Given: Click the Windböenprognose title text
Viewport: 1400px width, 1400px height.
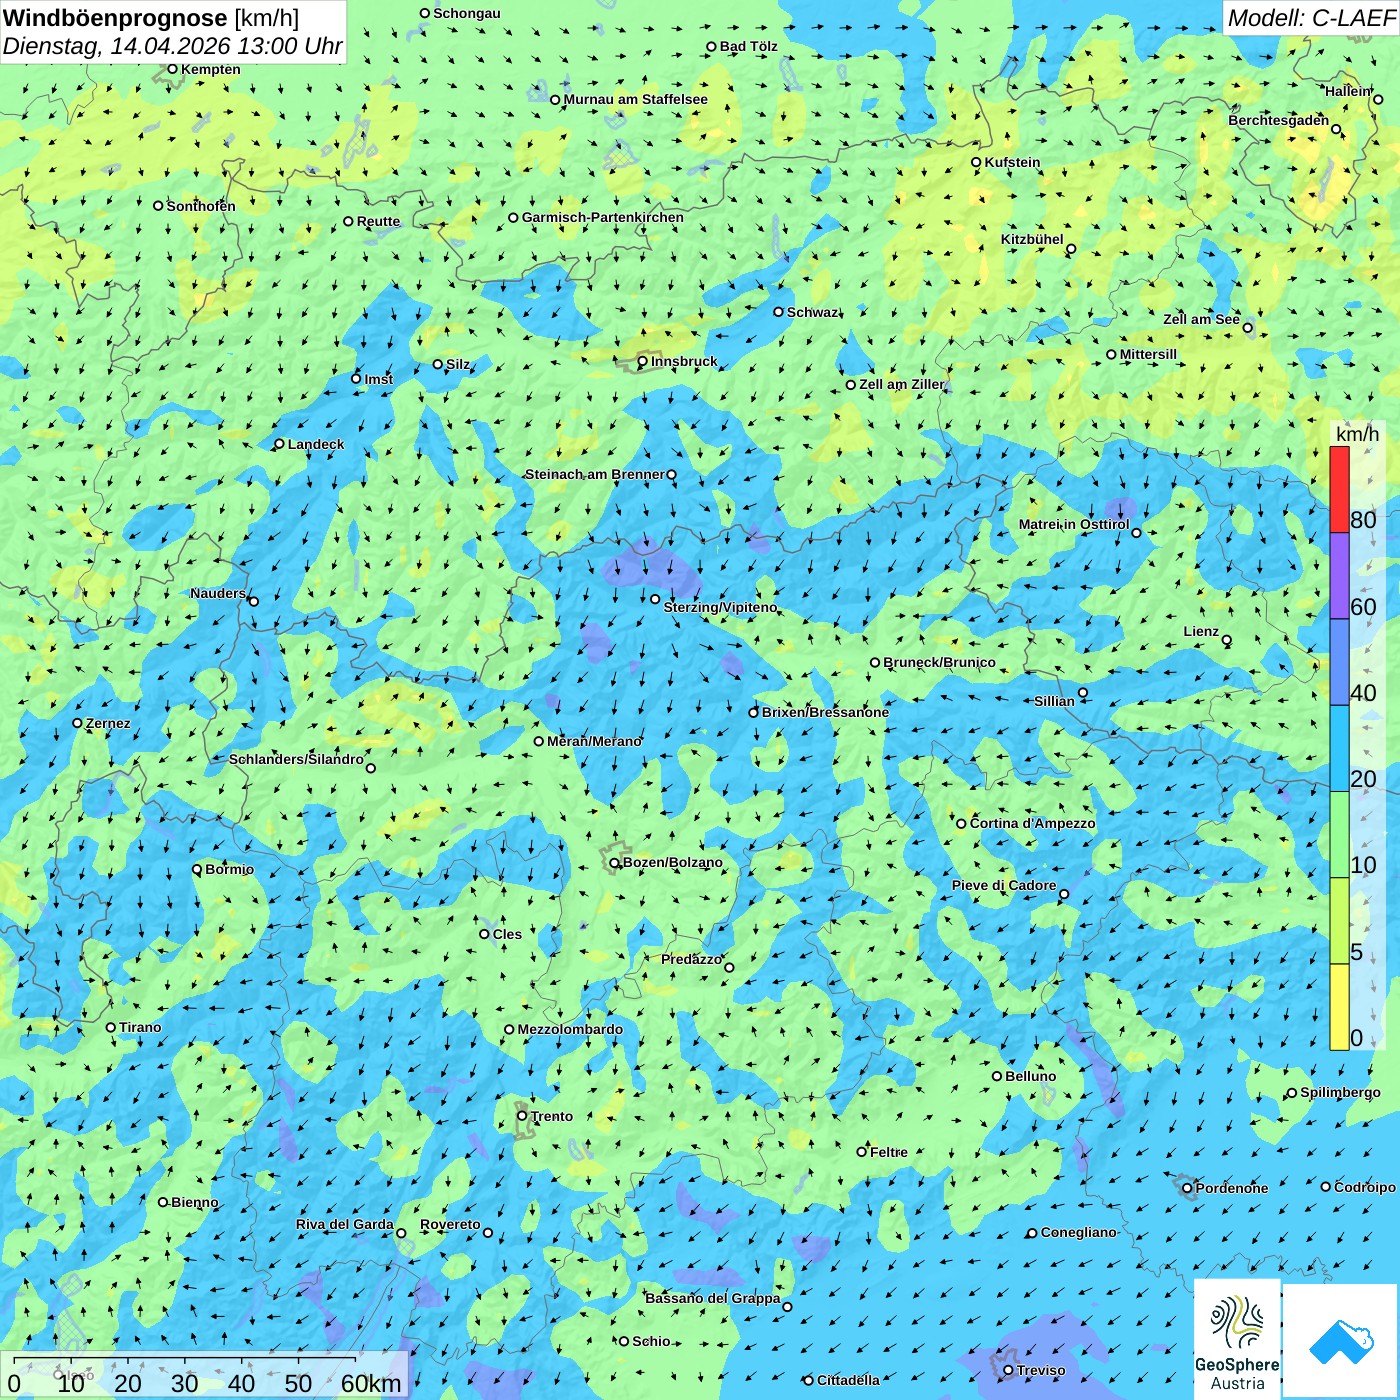Looking at the screenshot, I should tap(115, 18).
